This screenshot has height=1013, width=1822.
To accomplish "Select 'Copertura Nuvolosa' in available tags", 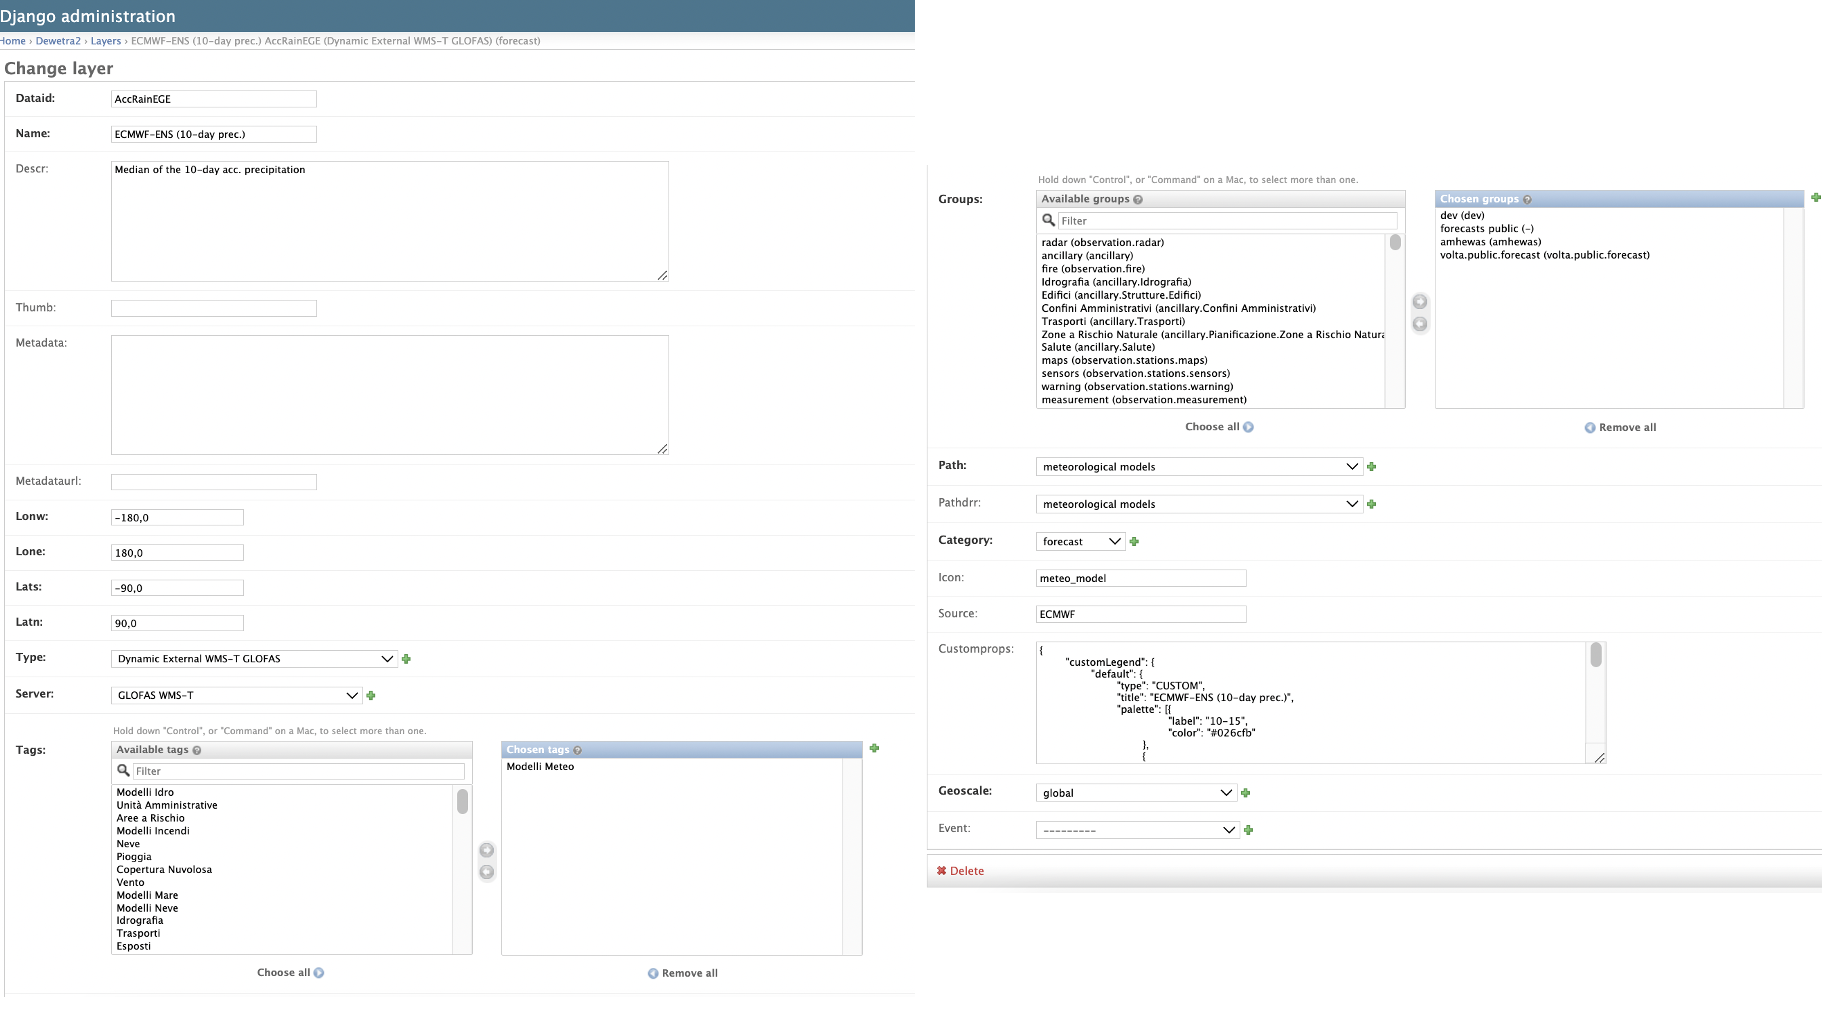I will (164, 870).
